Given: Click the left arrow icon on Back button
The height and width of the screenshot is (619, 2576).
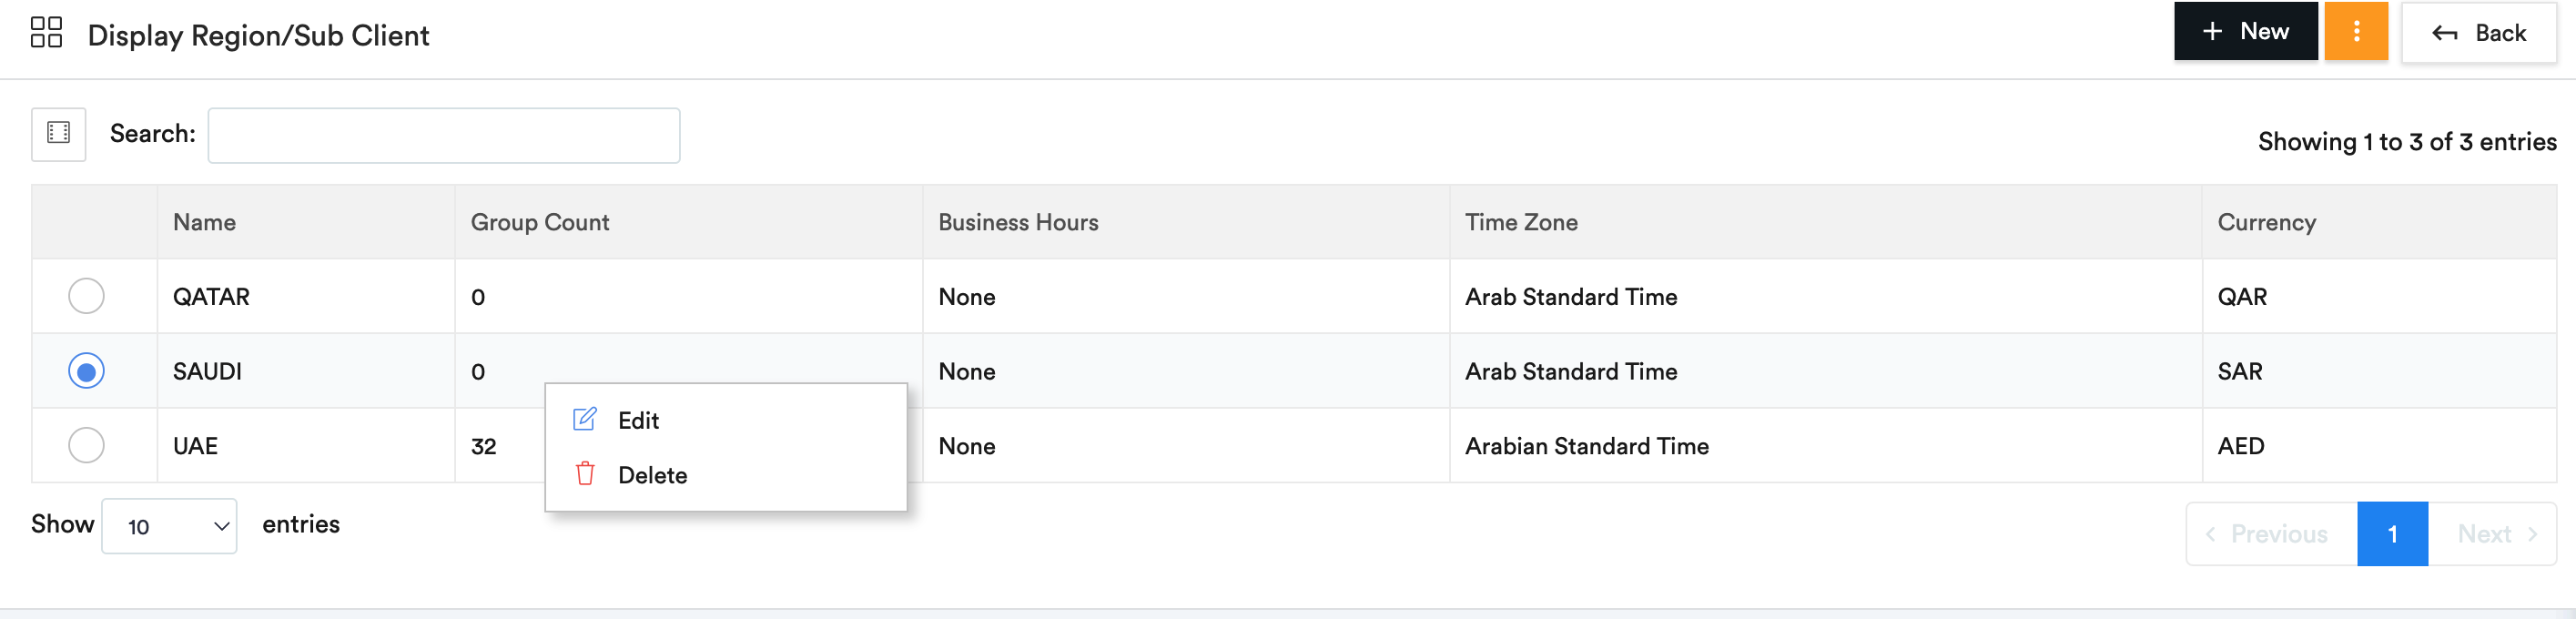Looking at the screenshot, I should 2444,34.
